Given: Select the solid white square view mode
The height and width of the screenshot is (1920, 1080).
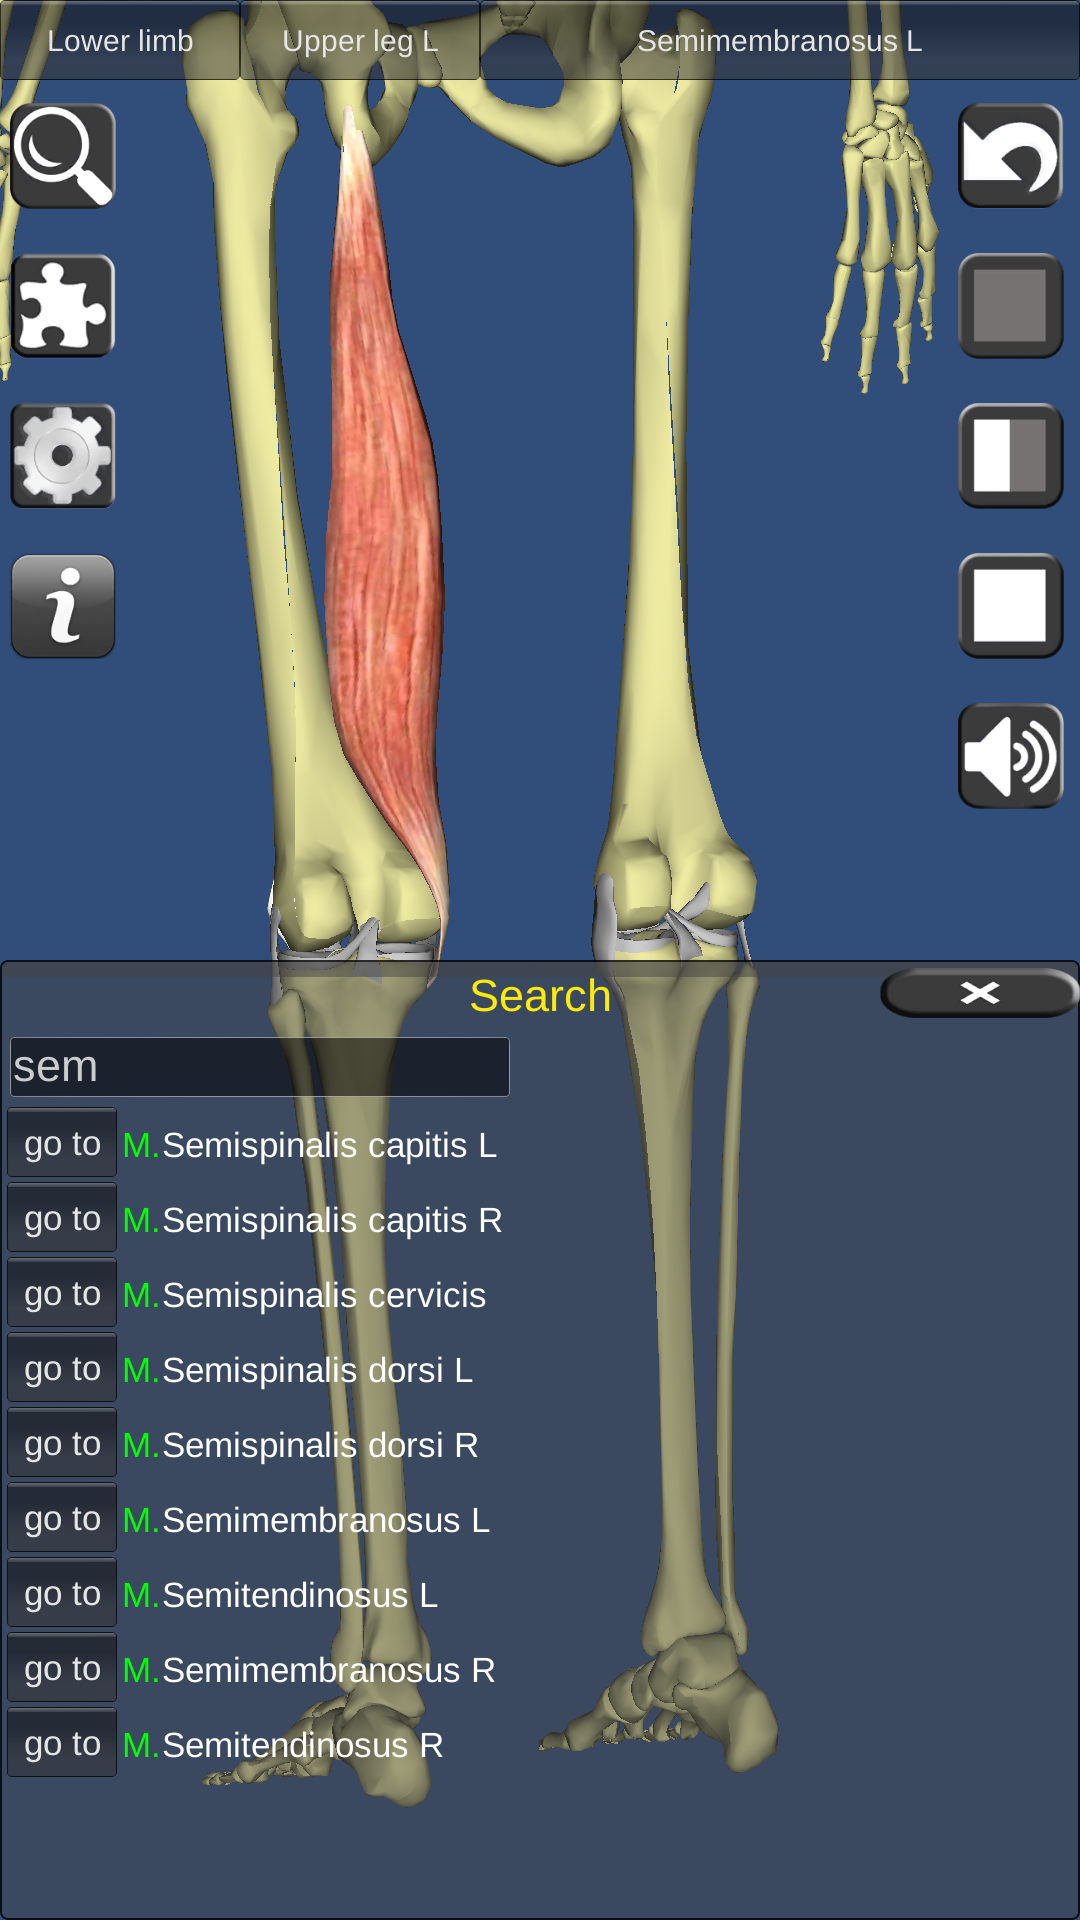Looking at the screenshot, I should tap(1010, 606).
